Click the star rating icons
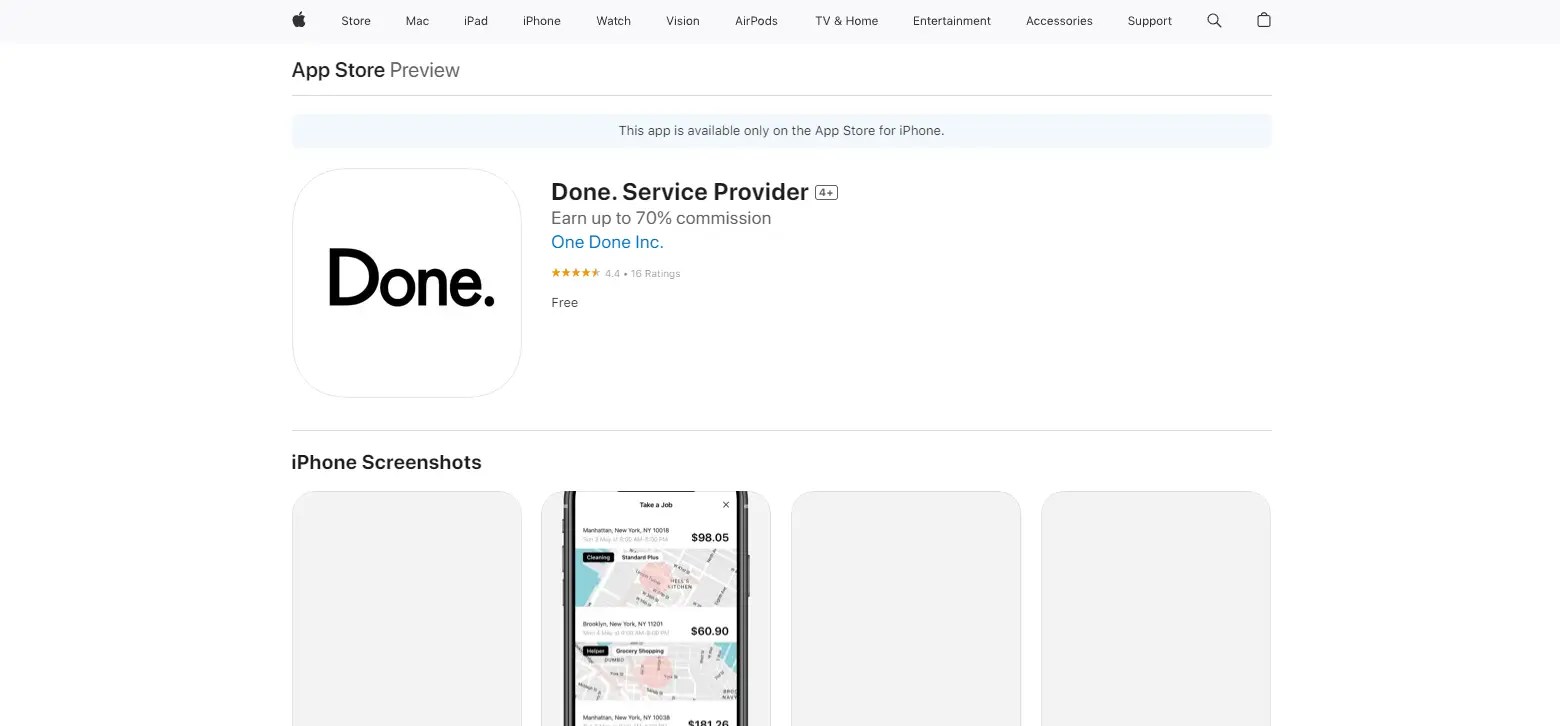 click(575, 273)
